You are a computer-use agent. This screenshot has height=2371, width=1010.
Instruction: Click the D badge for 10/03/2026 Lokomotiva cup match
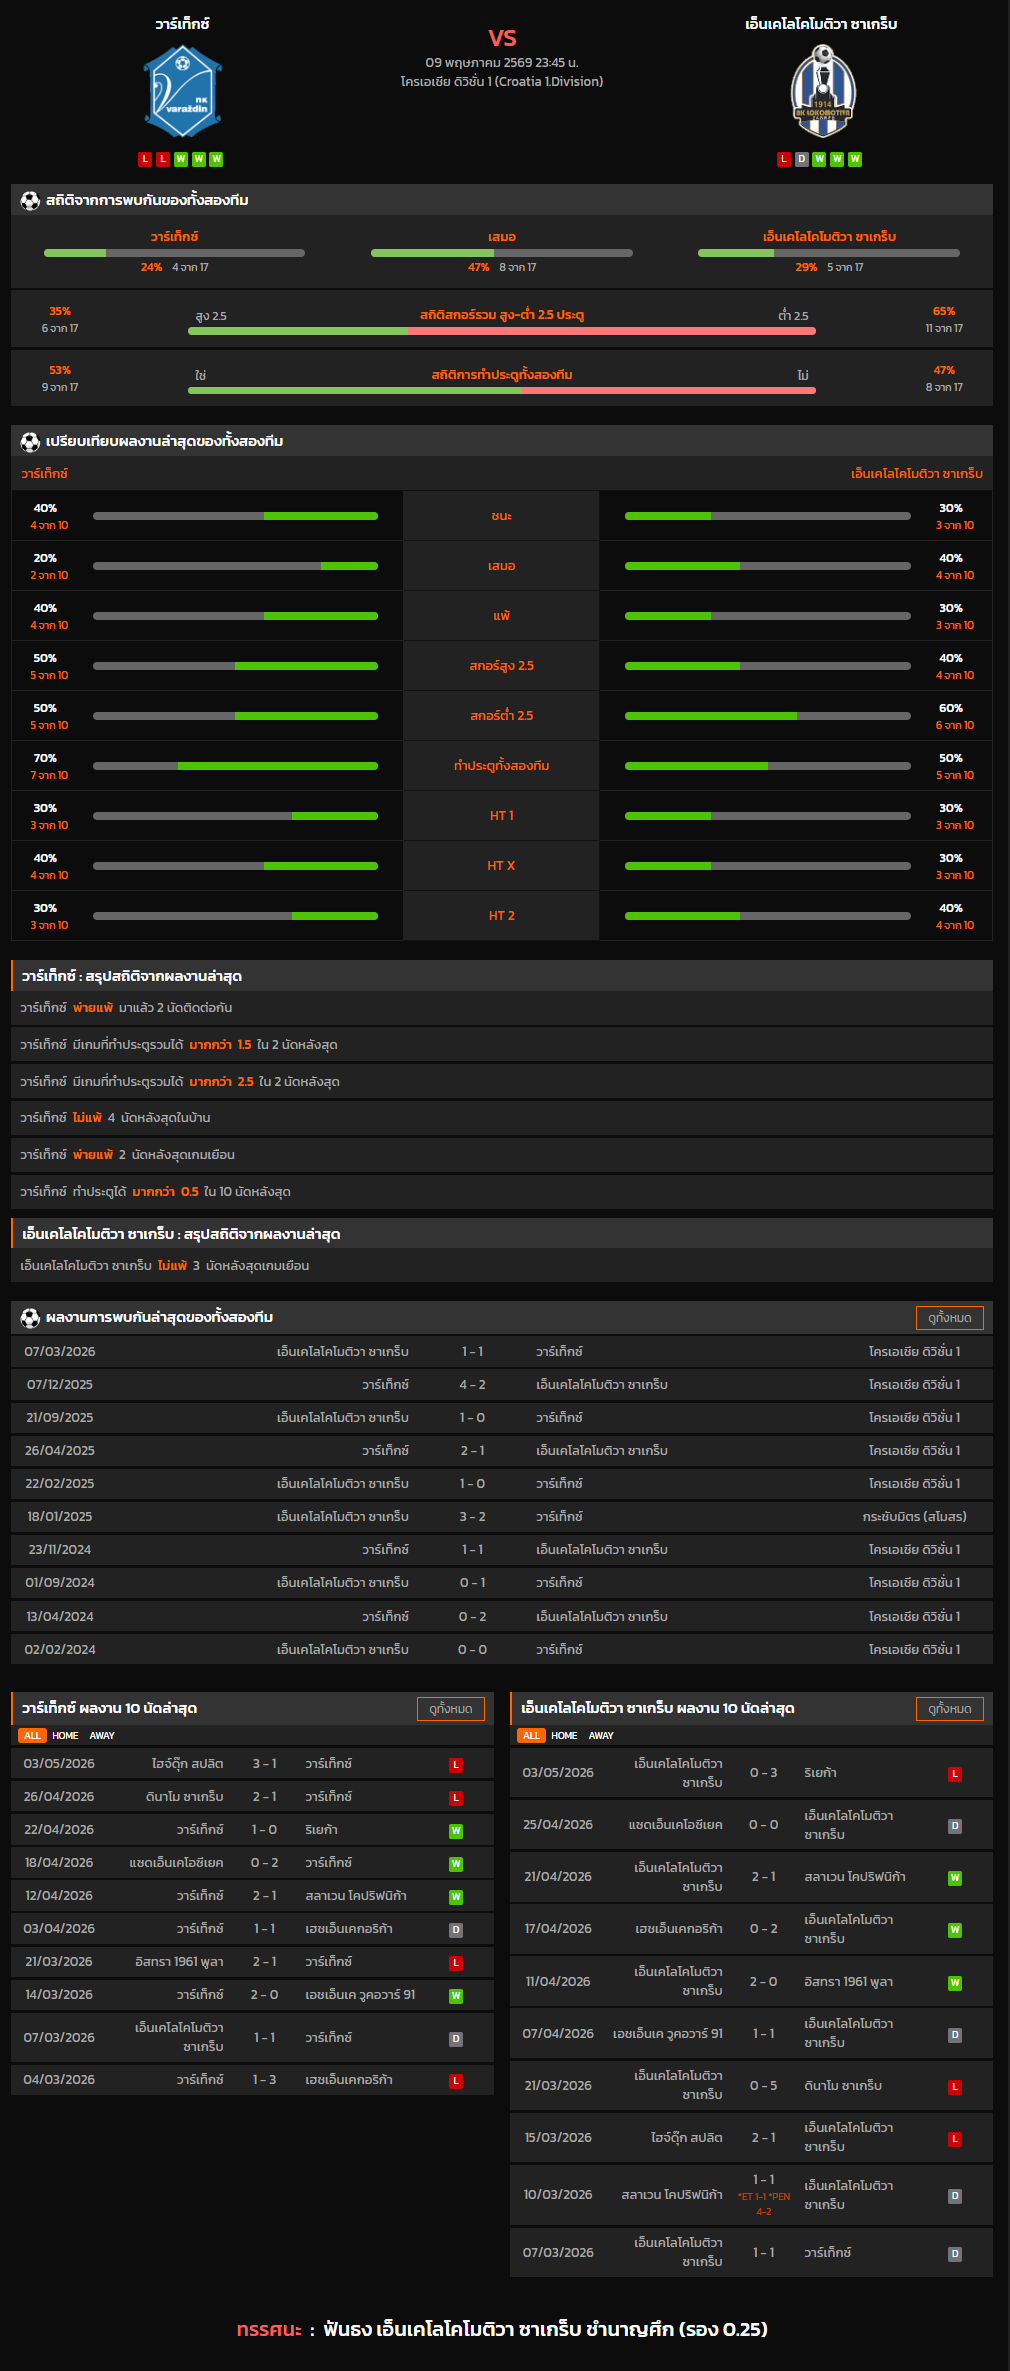(x=955, y=2196)
